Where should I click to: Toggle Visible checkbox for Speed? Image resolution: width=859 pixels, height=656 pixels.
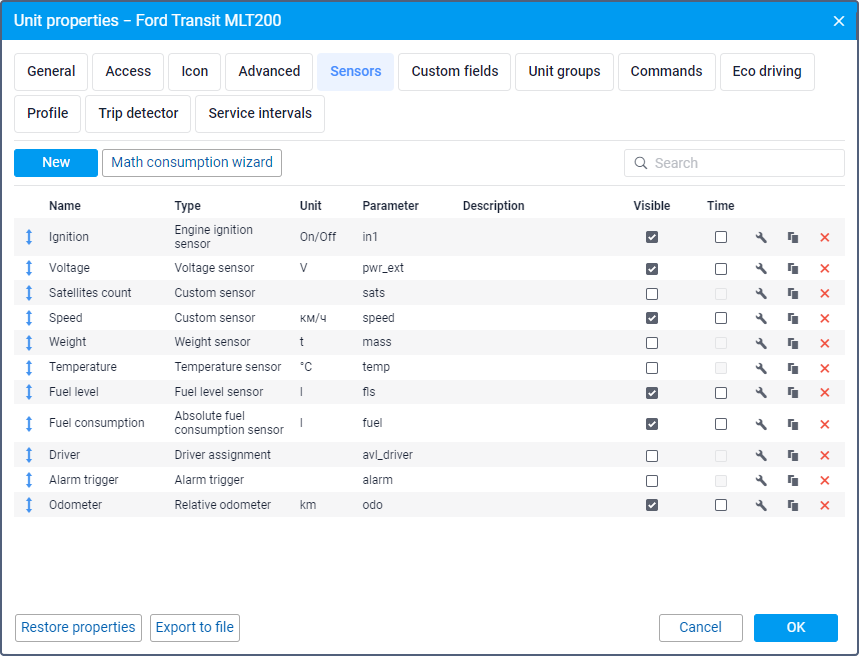652,318
